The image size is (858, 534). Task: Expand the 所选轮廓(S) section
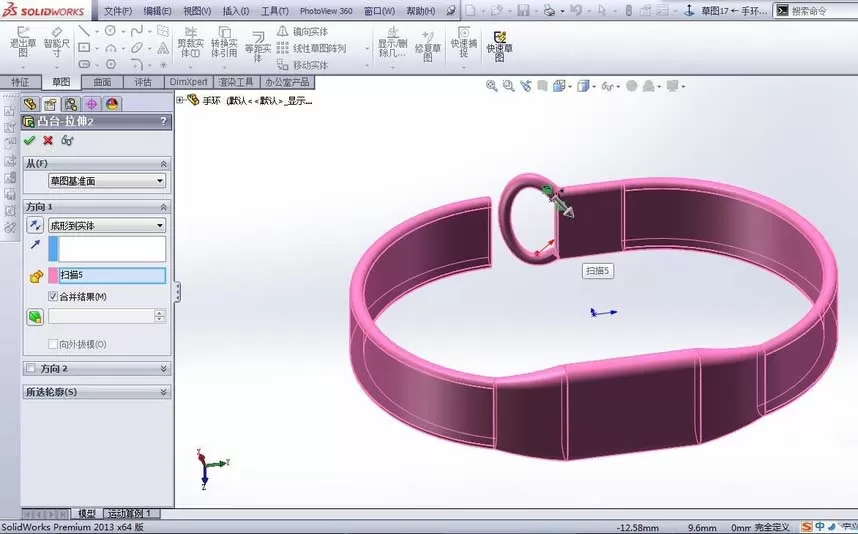(97, 392)
